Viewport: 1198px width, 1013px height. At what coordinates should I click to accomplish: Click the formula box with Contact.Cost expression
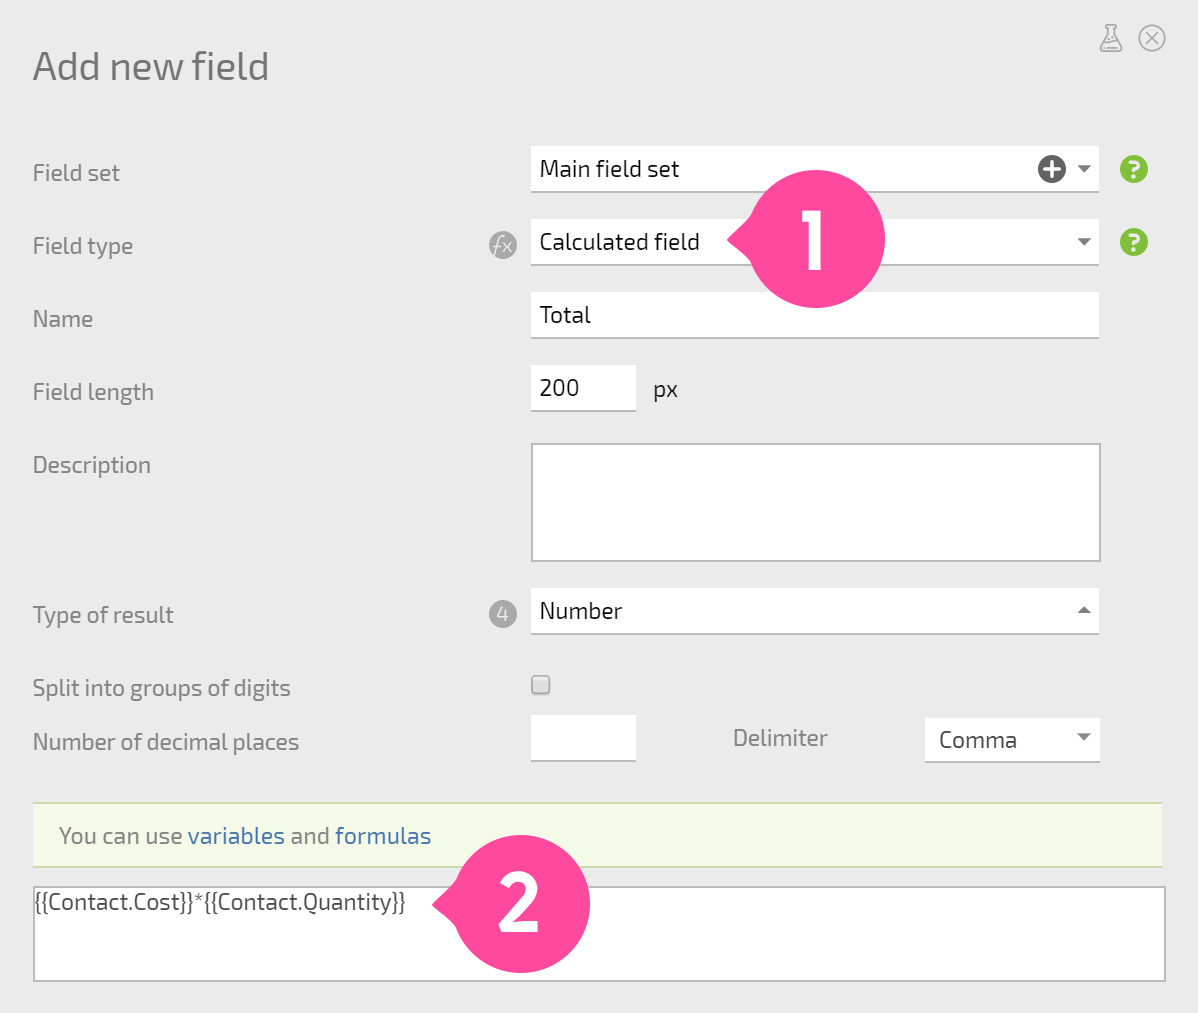coord(599,934)
